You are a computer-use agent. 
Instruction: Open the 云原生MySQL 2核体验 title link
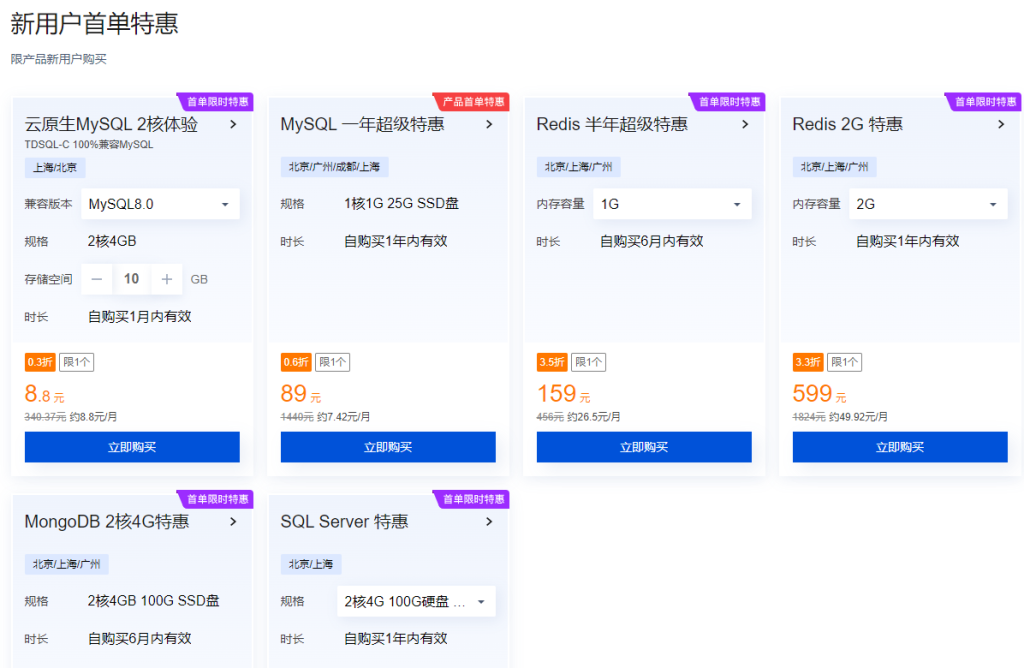click(111, 125)
